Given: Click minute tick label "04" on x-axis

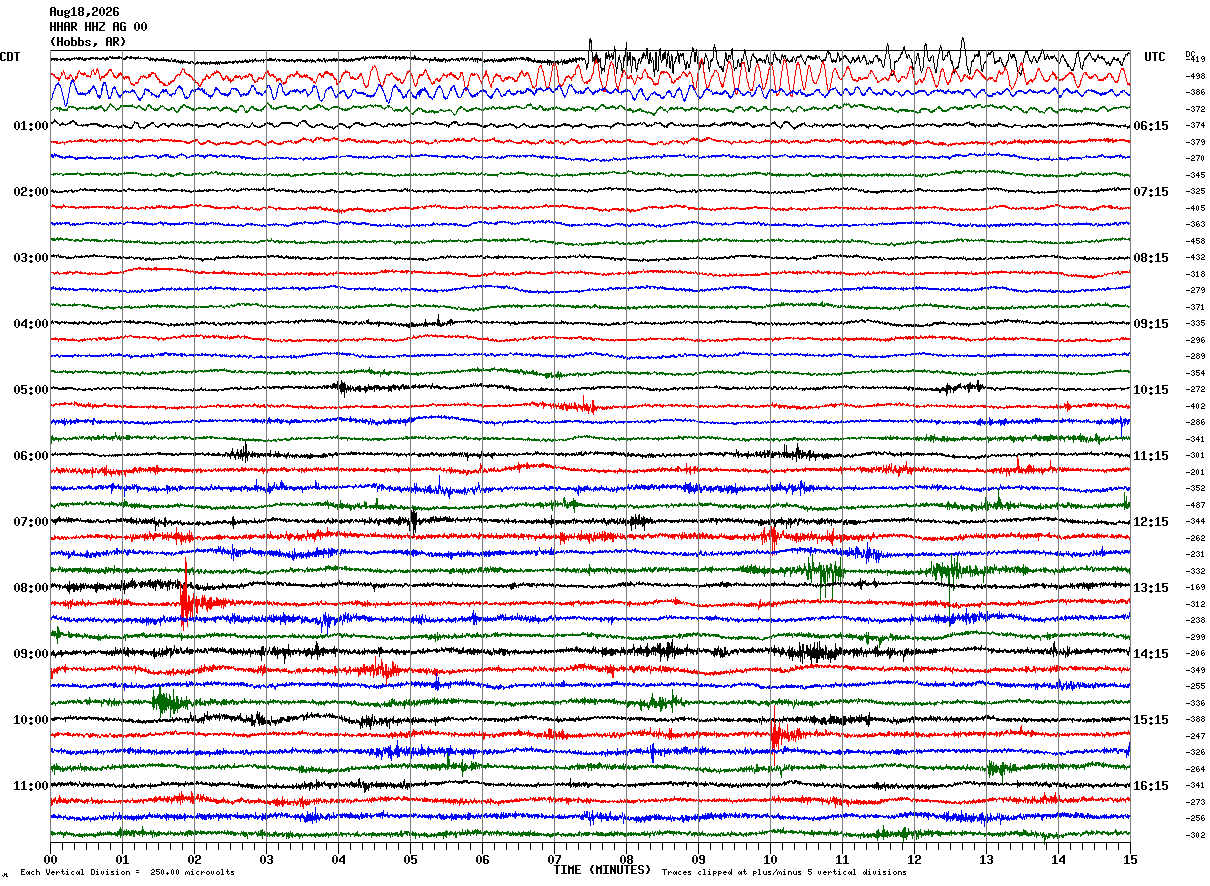Looking at the screenshot, I should tap(338, 859).
